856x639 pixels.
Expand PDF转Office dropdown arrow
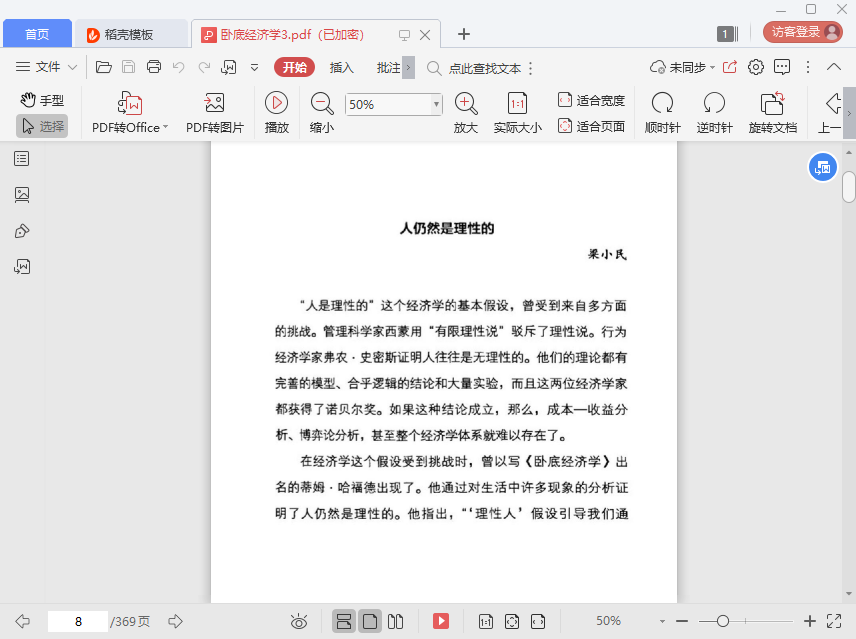coord(165,127)
